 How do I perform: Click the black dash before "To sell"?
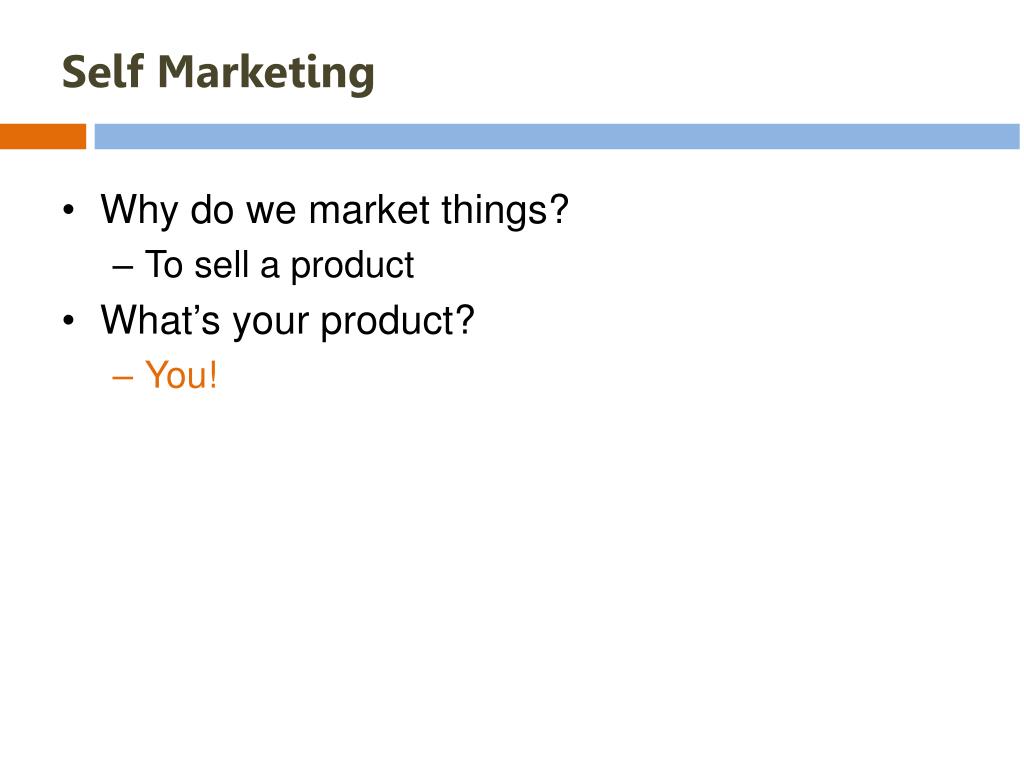point(123,267)
